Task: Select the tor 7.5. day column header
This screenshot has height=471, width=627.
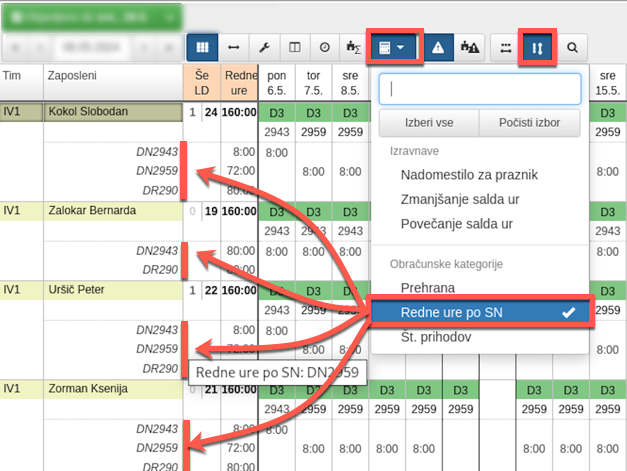Action: [314, 83]
